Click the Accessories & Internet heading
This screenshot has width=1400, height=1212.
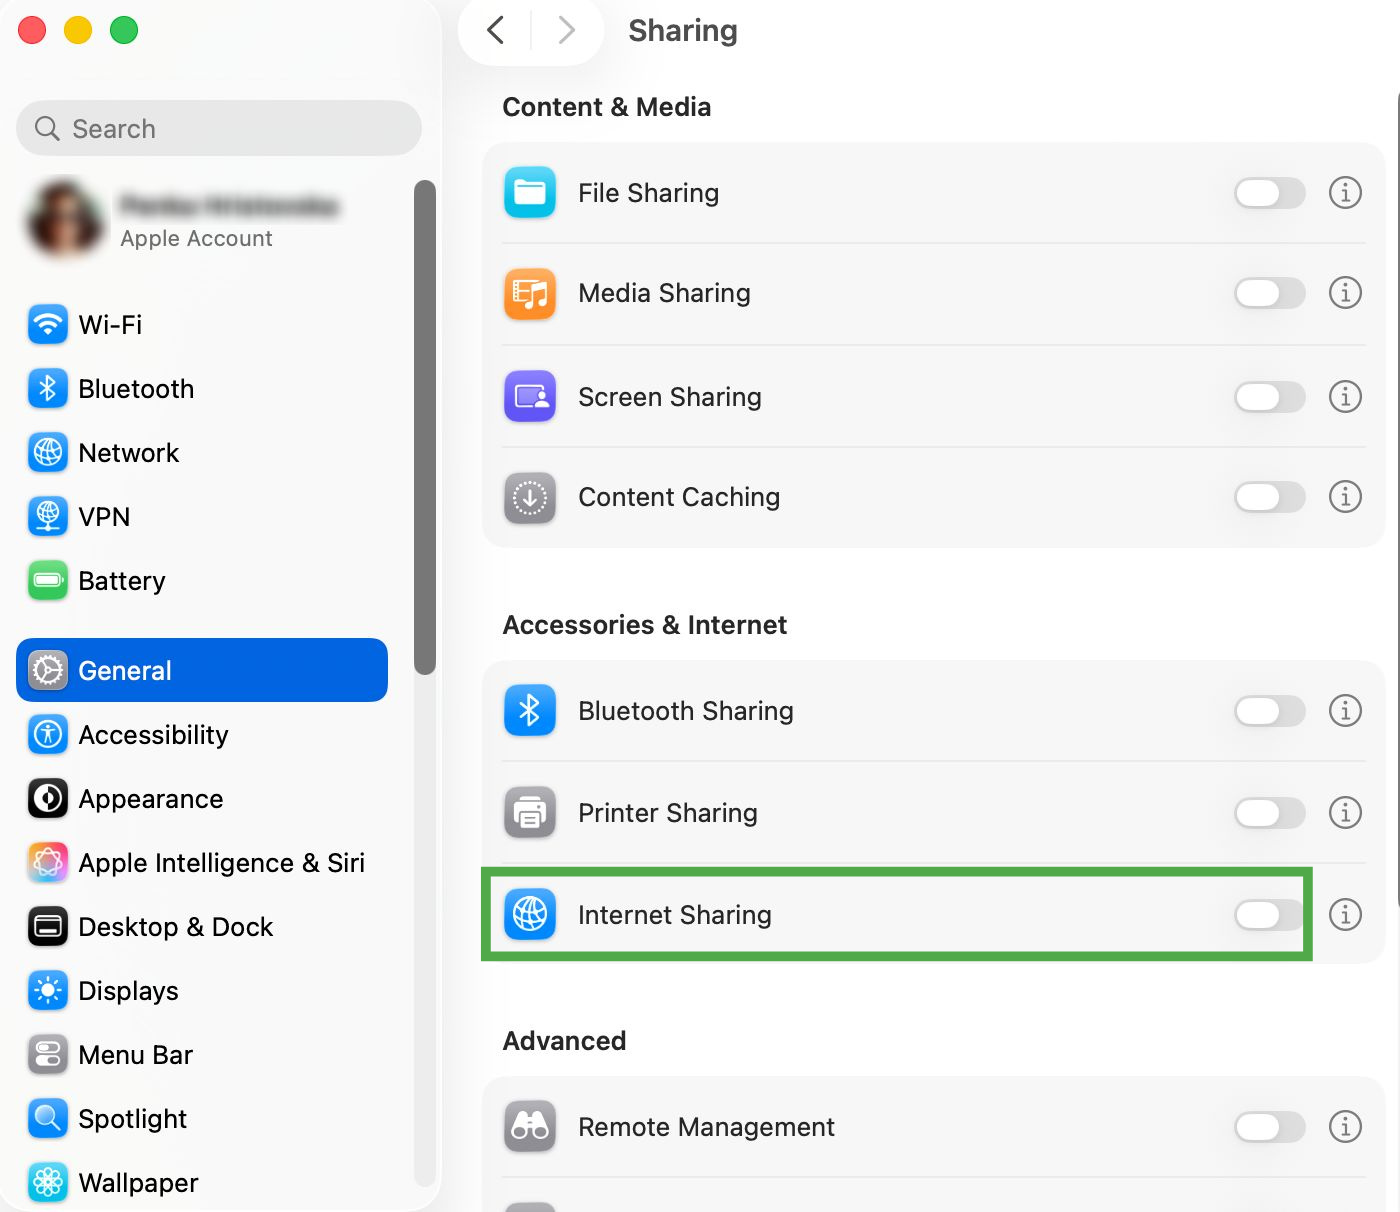coord(645,625)
